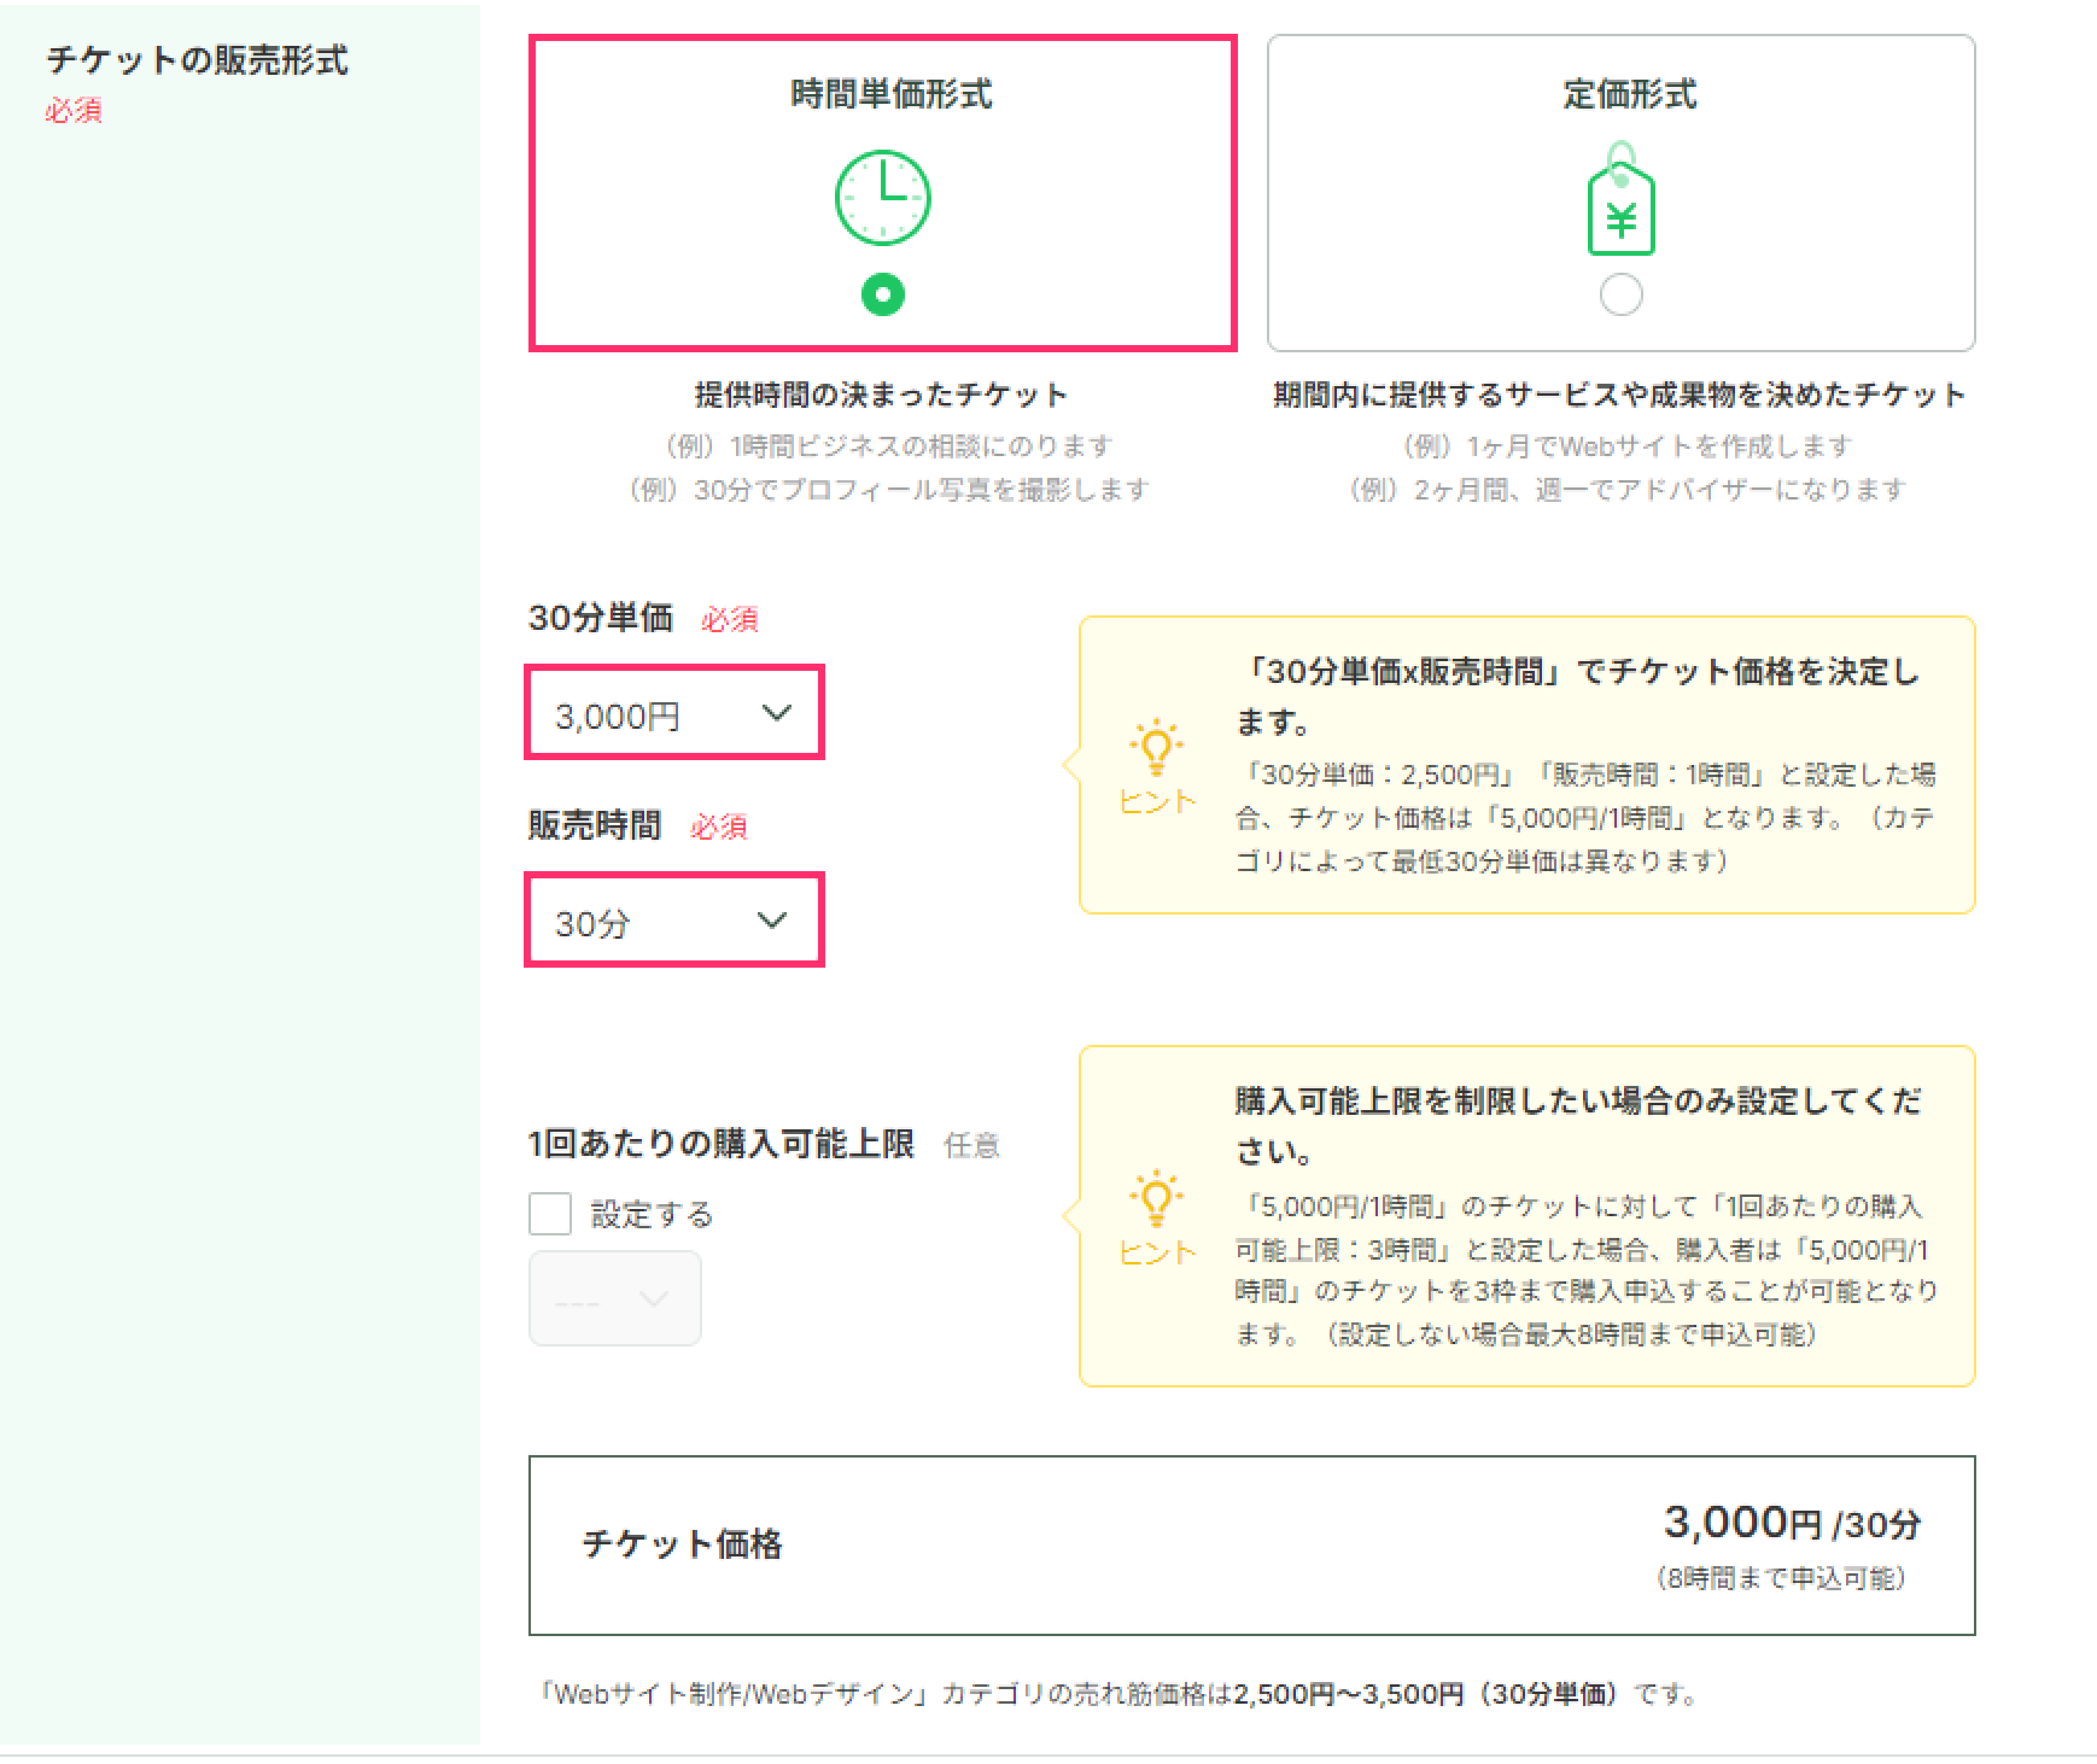Click the green clock icon
Screen dimensions: 2097x1764
tap(882, 198)
